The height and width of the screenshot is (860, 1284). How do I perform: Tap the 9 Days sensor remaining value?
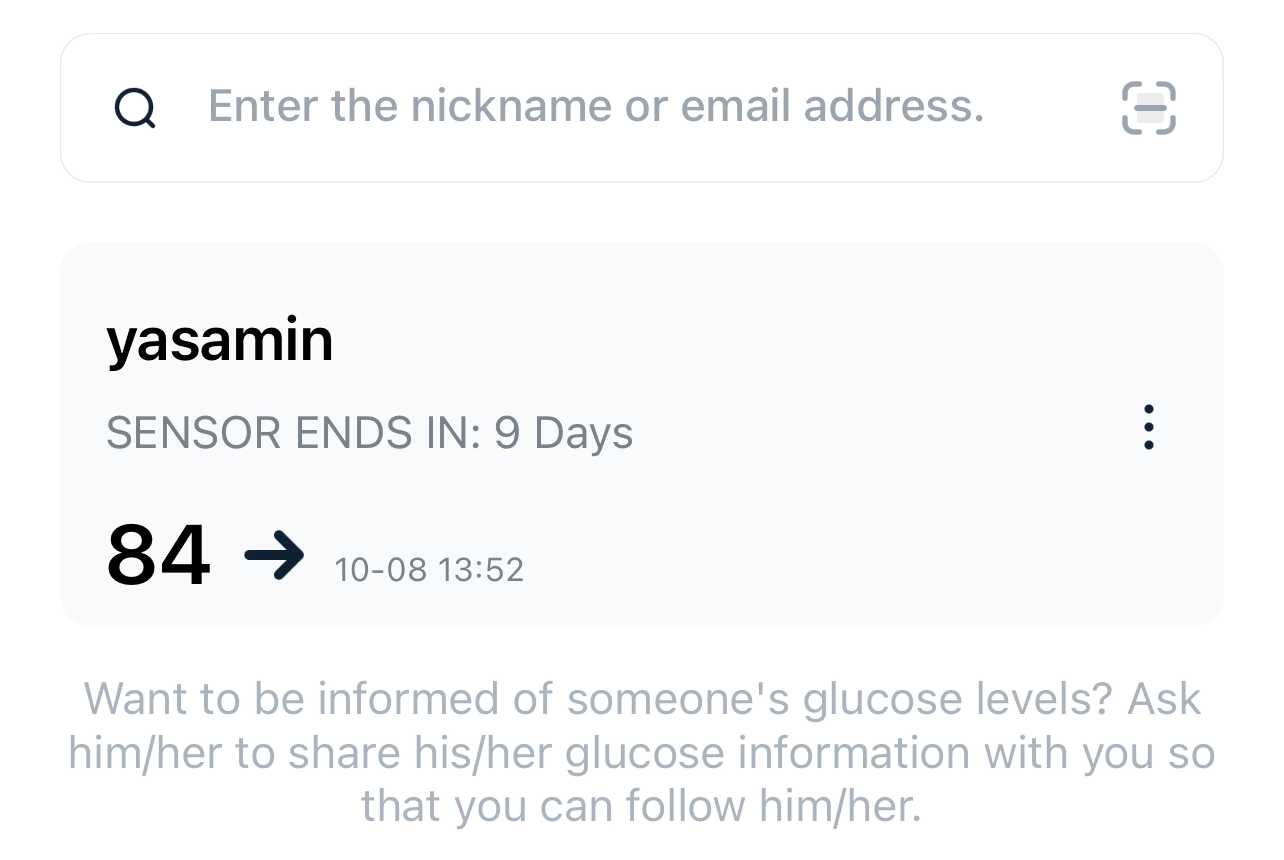click(x=564, y=434)
